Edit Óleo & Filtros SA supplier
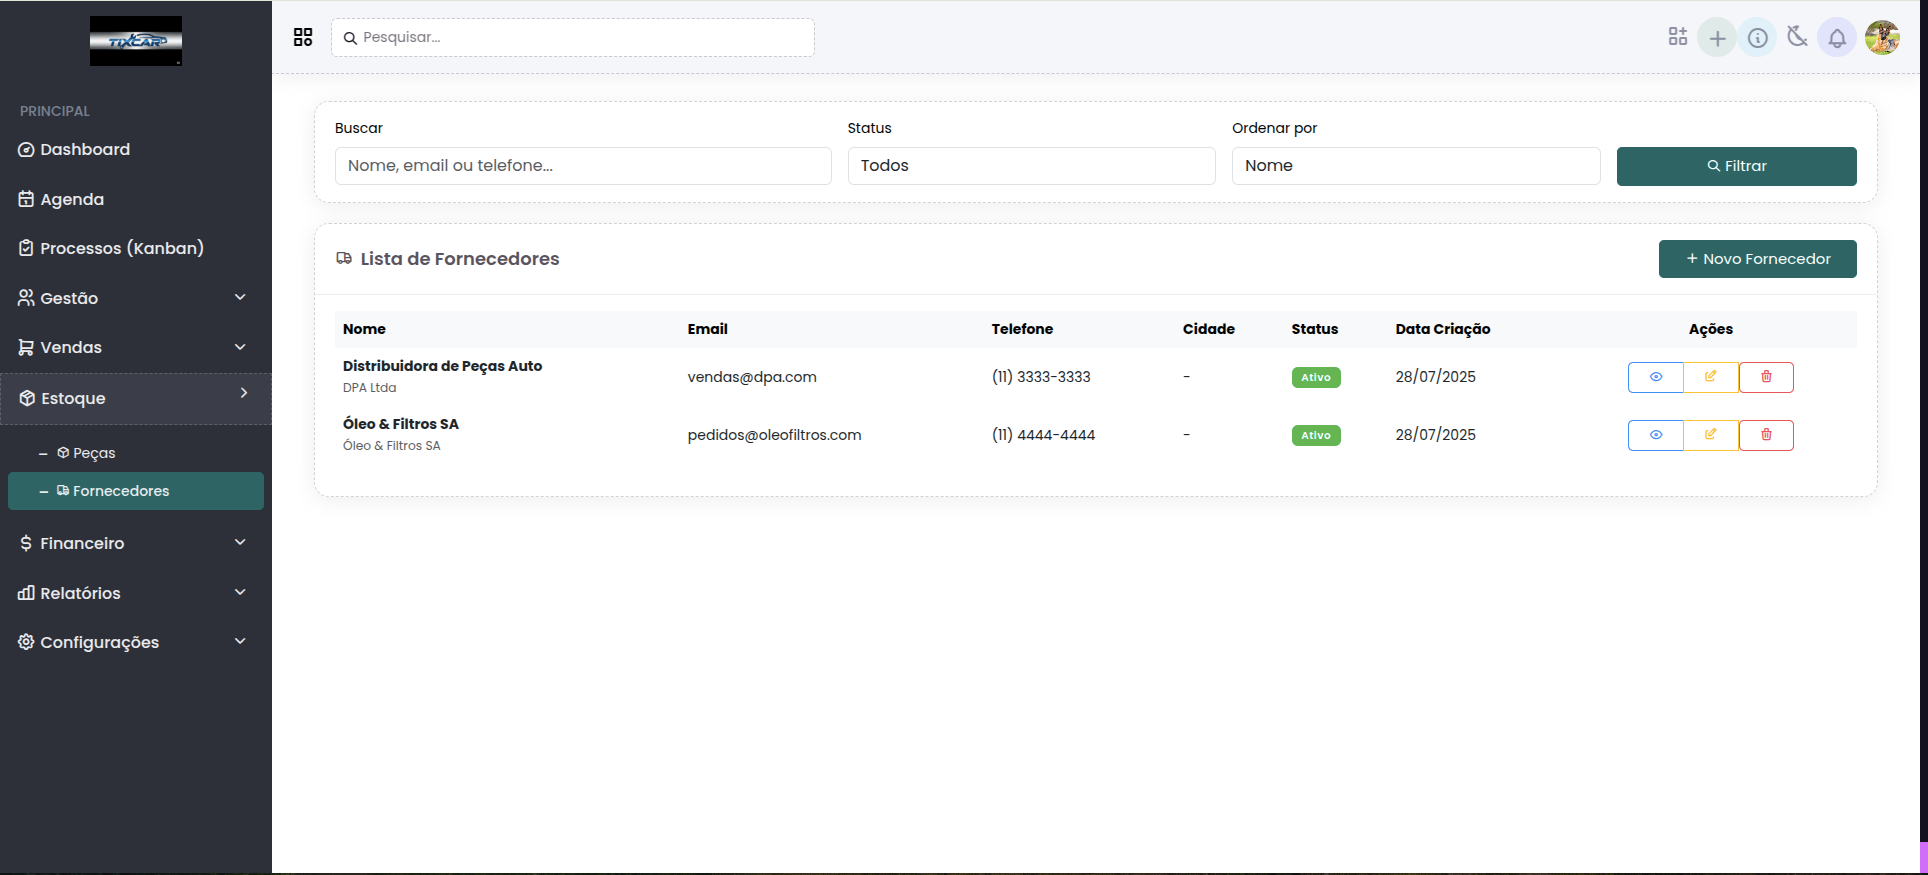Viewport: 1928px width, 875px height. 1711,435
